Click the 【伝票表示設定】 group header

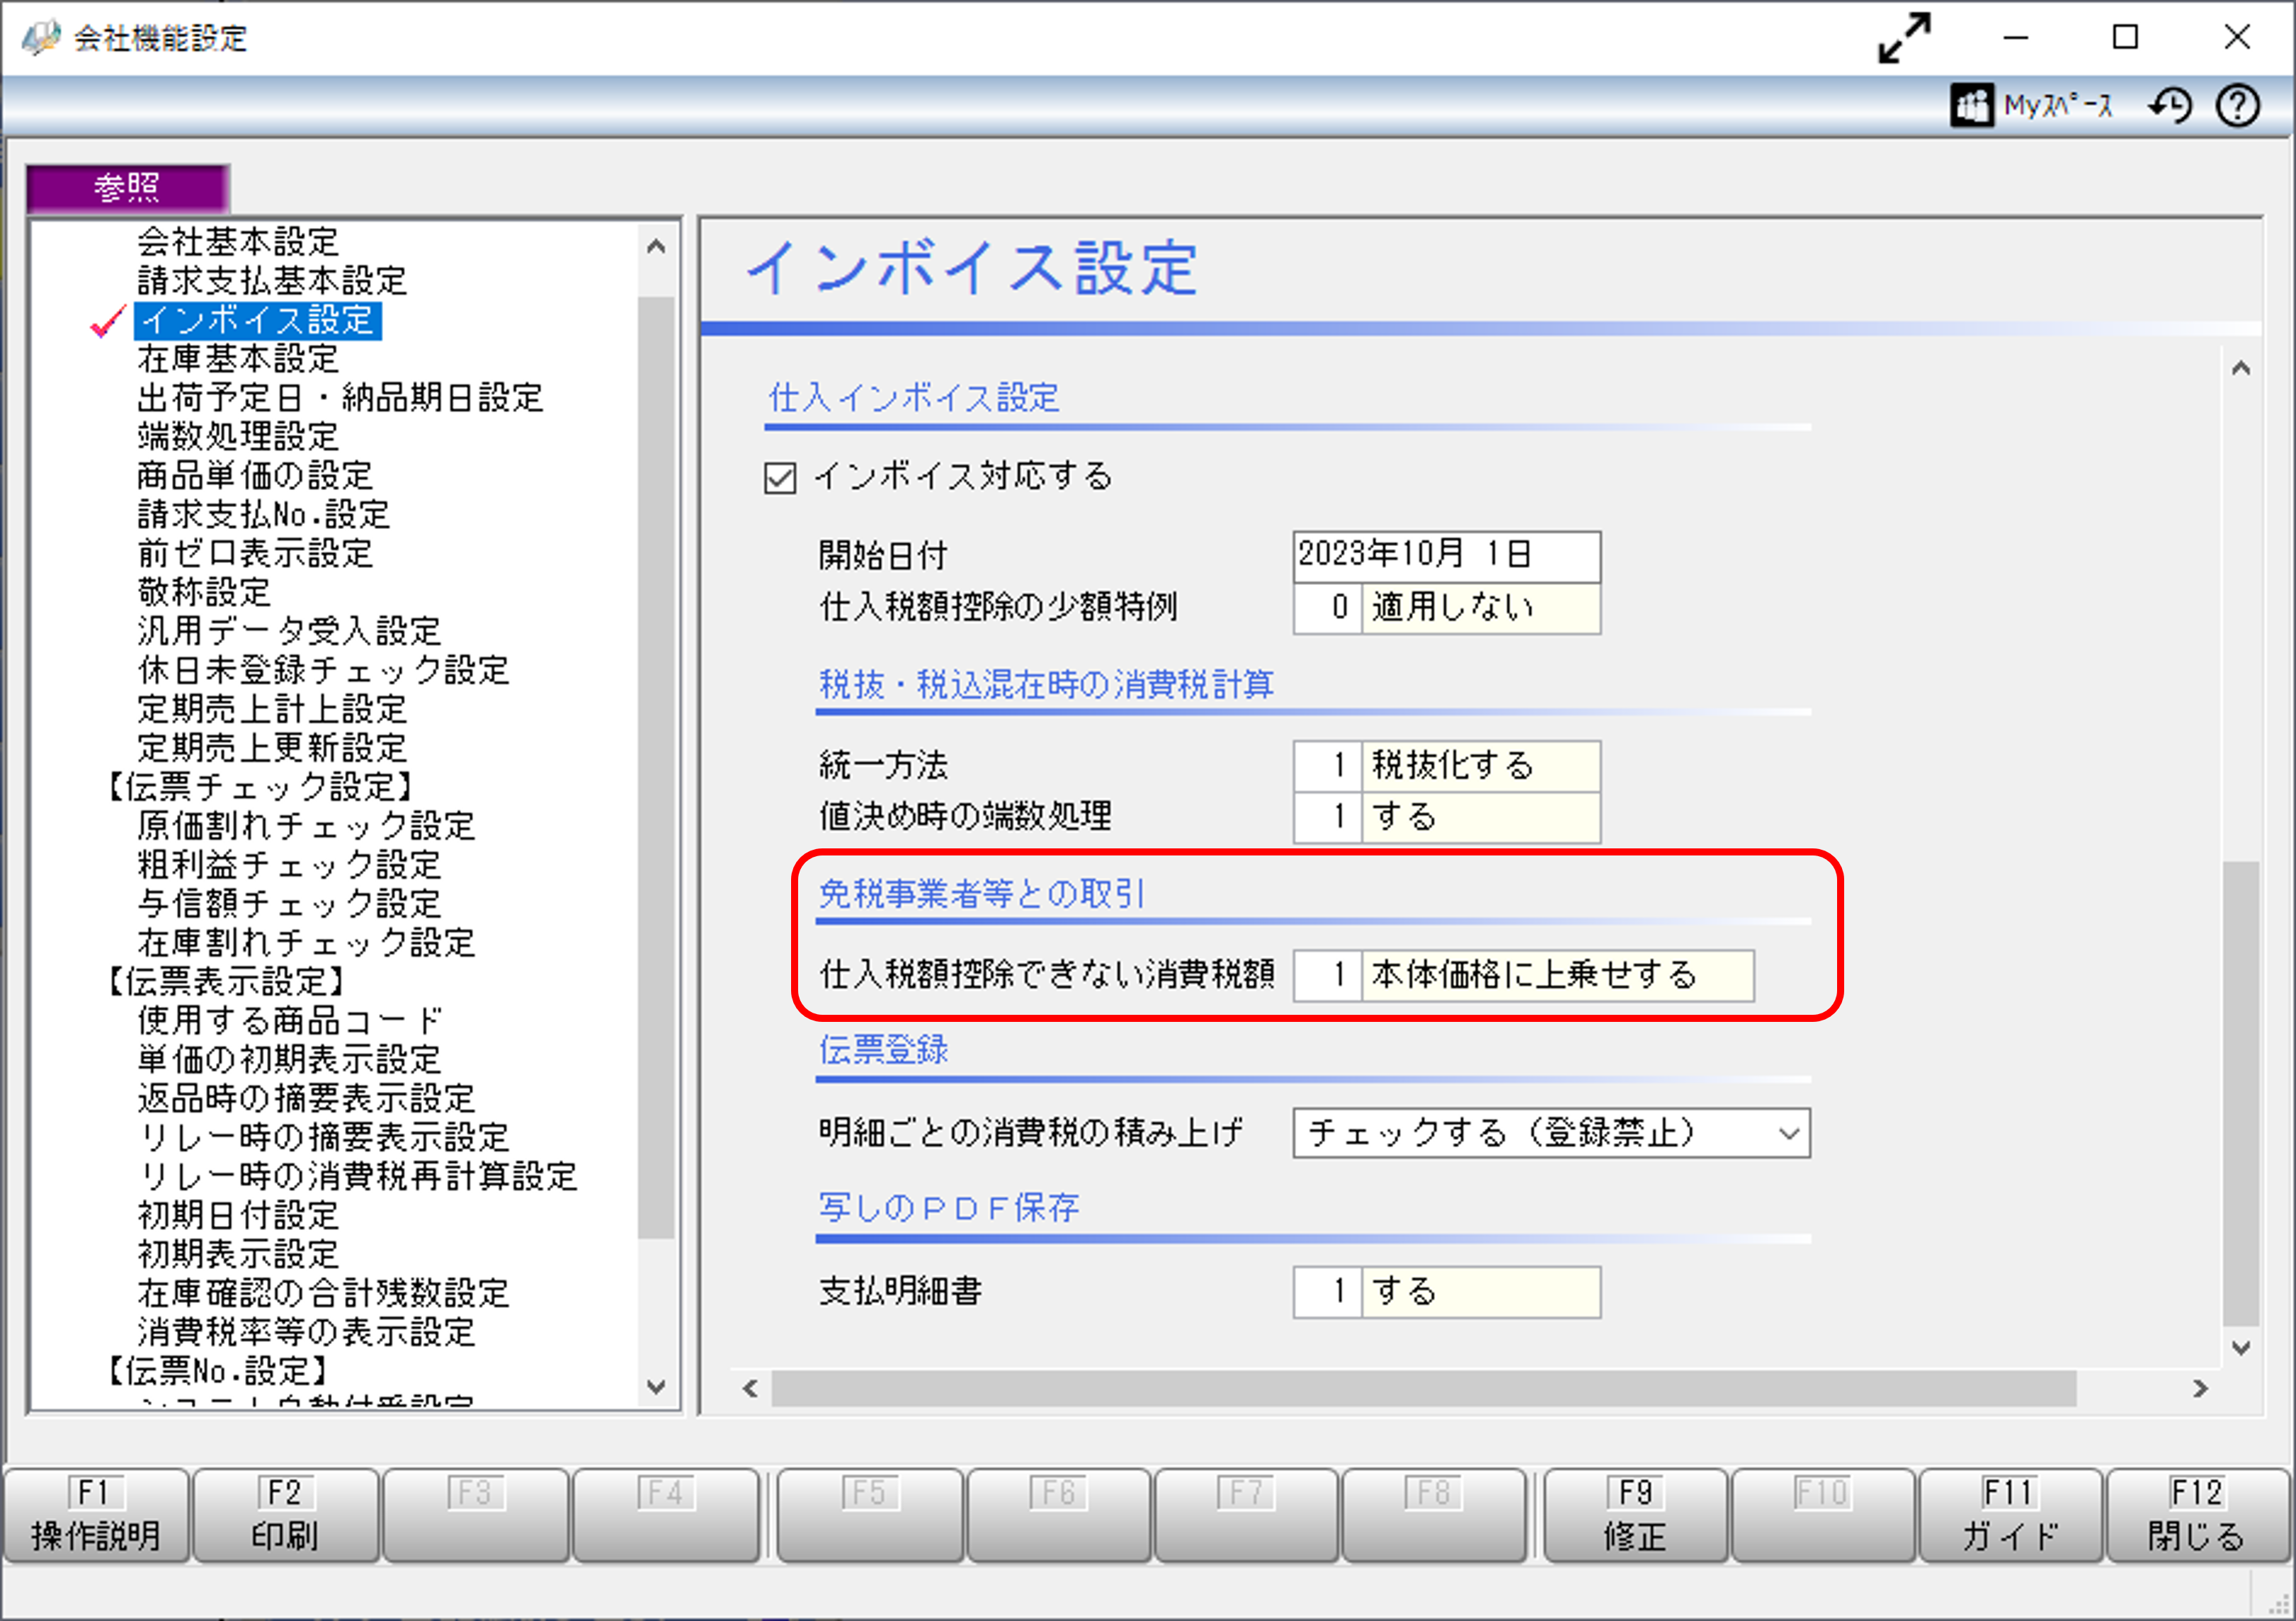click(225, 982)
